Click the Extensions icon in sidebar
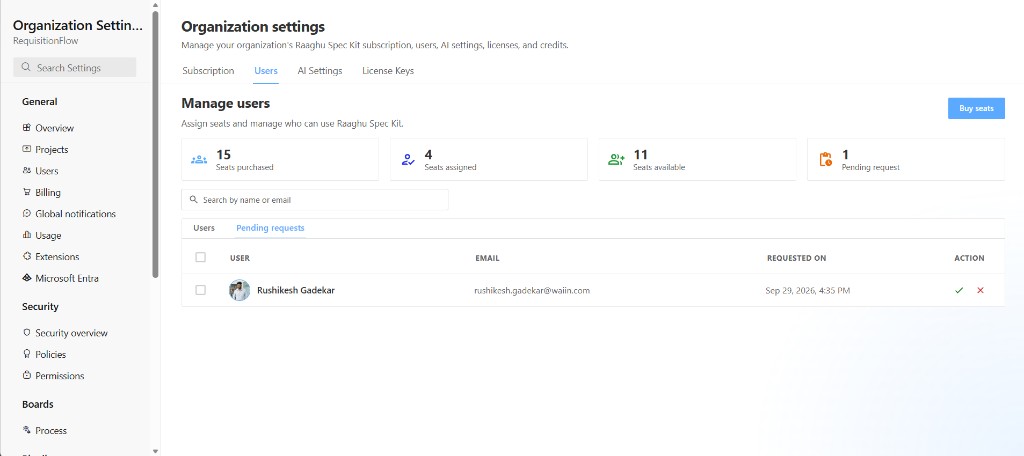1024x456 pixels. [27, 257]
